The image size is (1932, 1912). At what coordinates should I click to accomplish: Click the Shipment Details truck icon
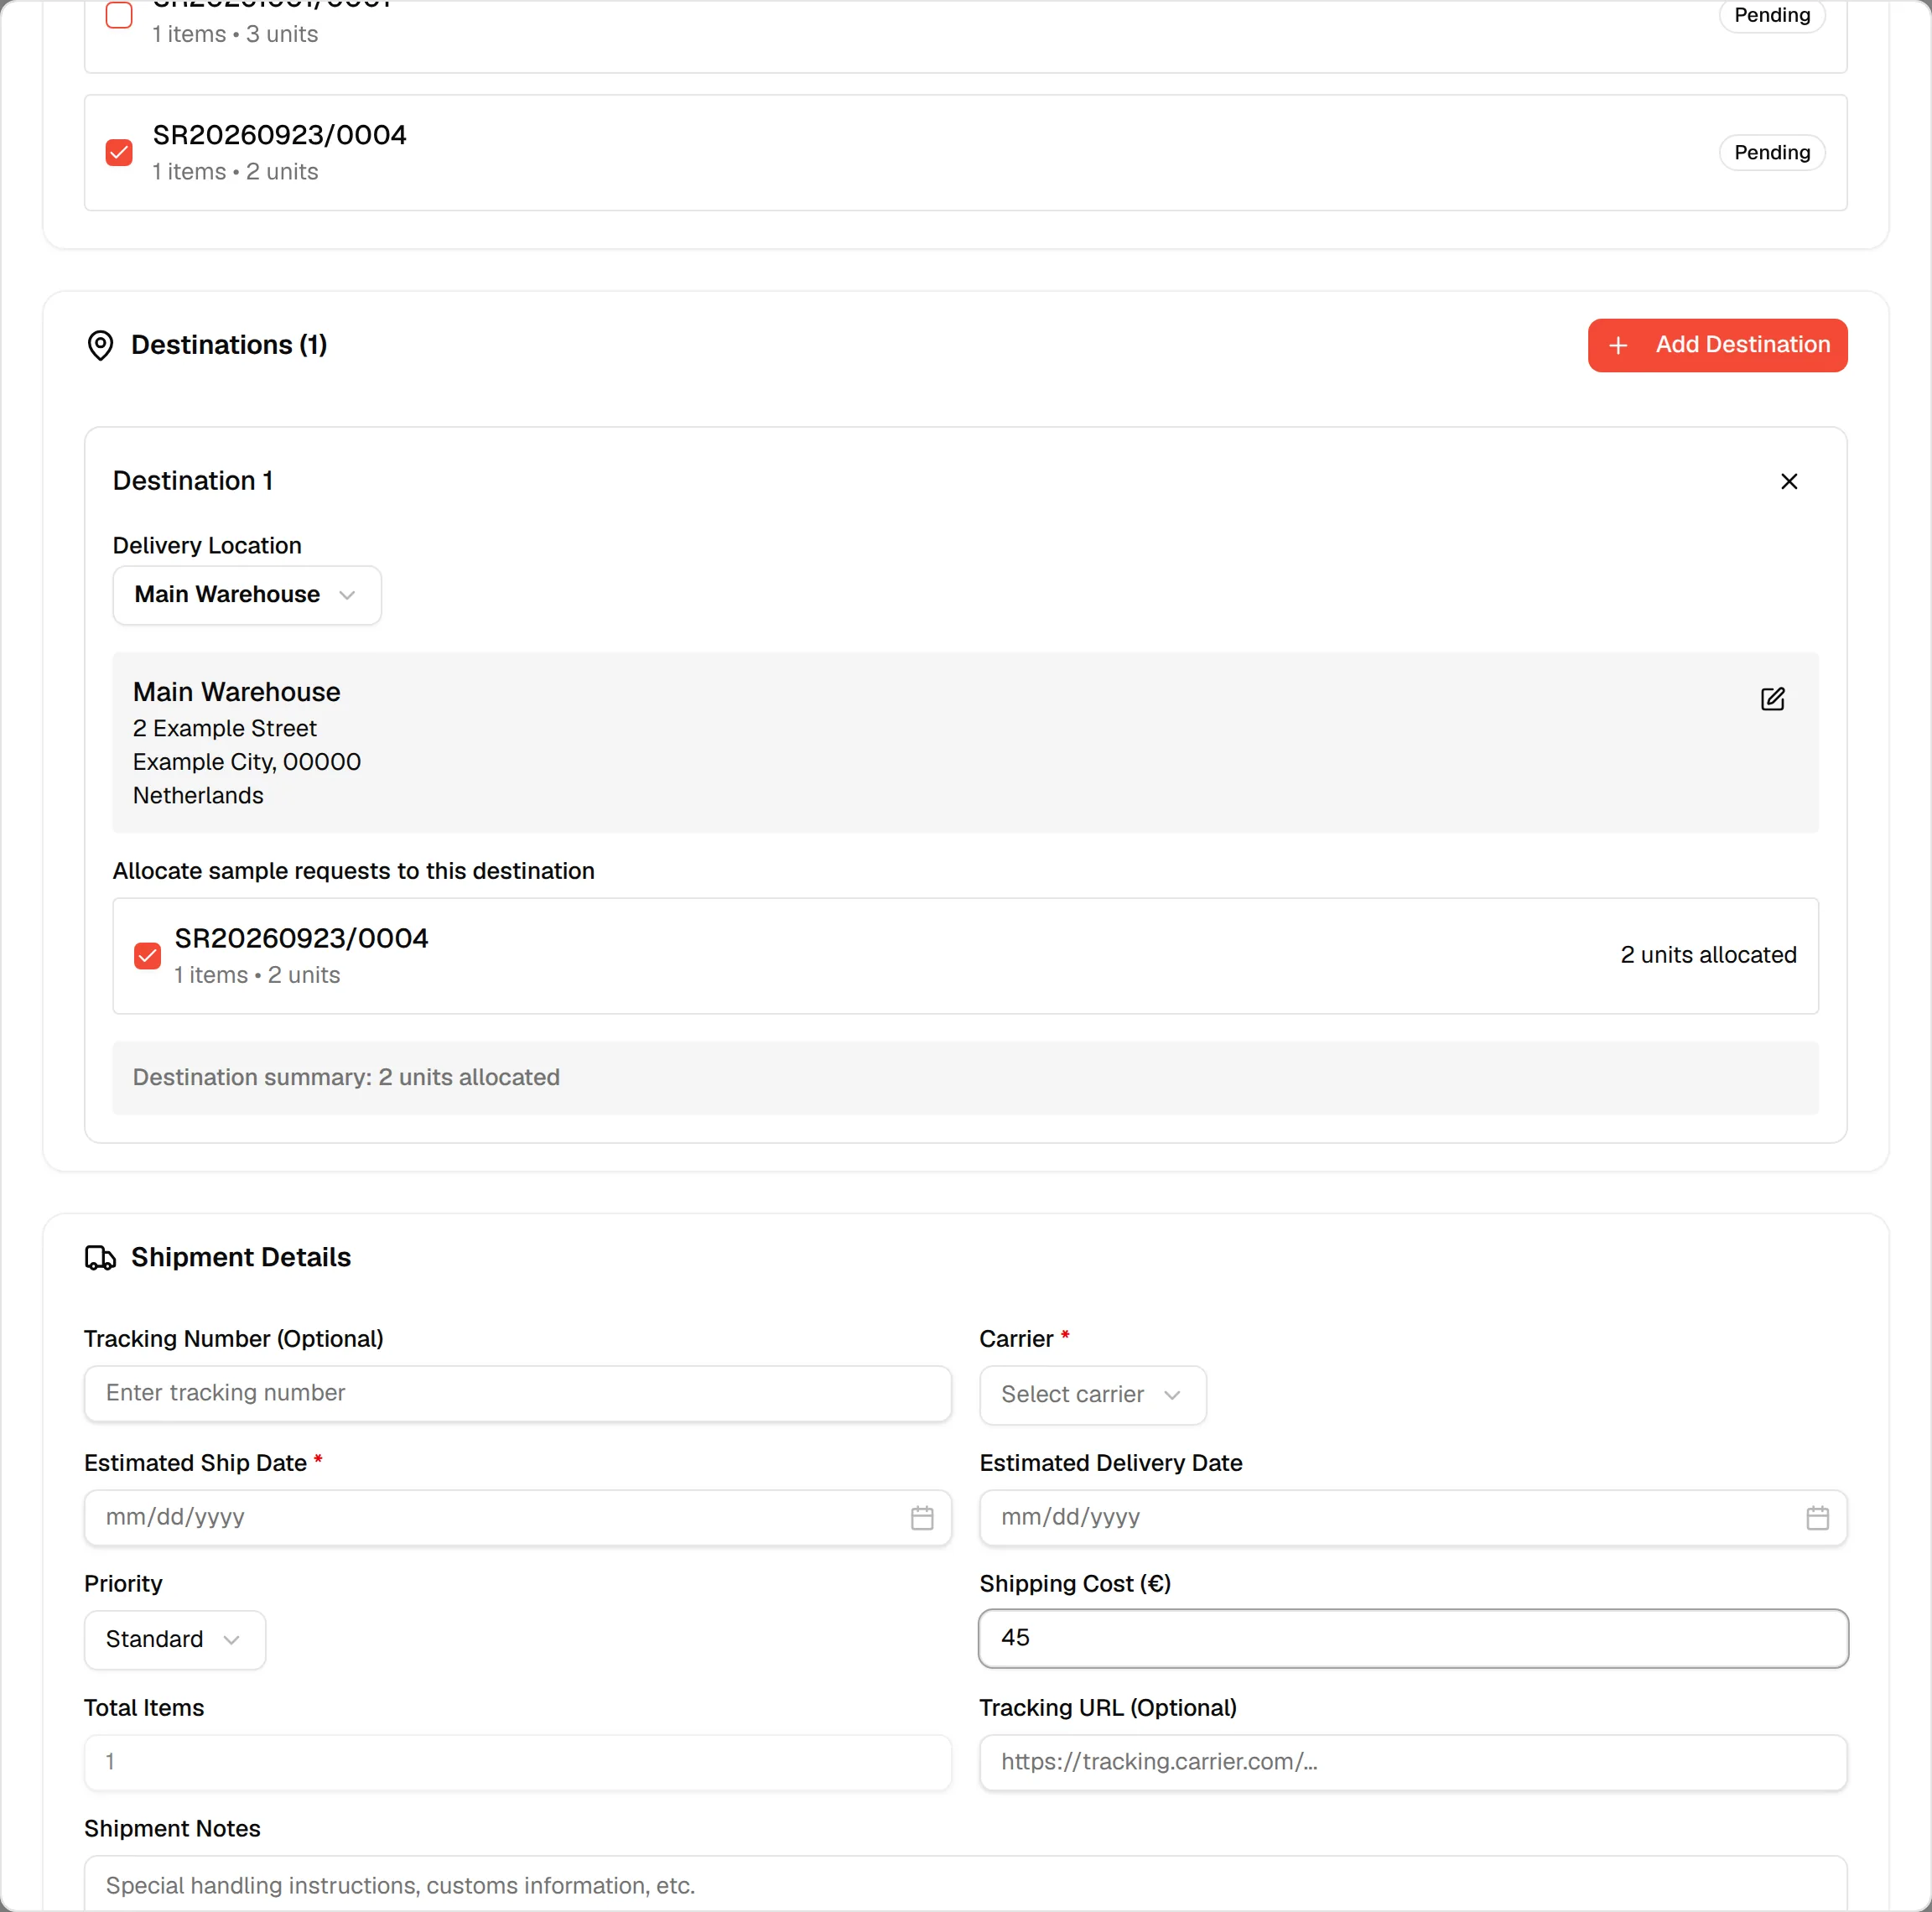[x=100, y=1257]
